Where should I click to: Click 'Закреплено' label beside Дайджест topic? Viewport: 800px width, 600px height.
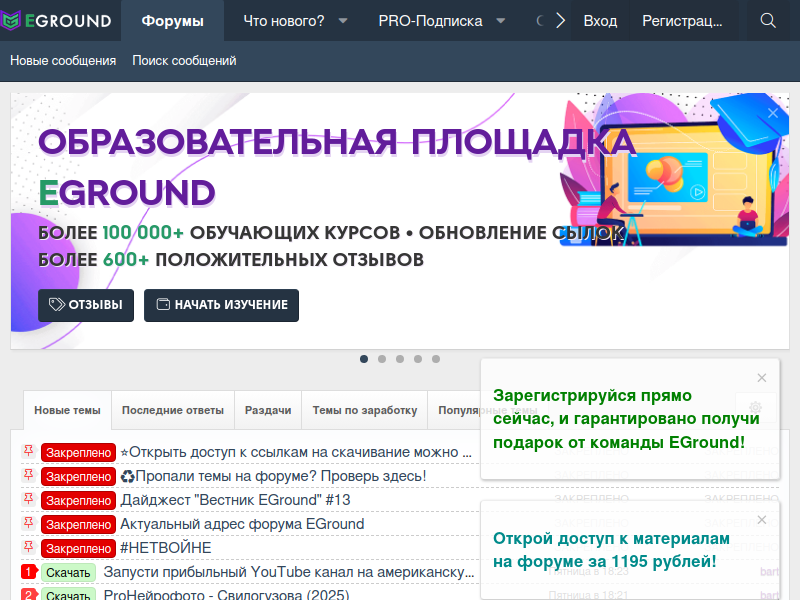79,501
